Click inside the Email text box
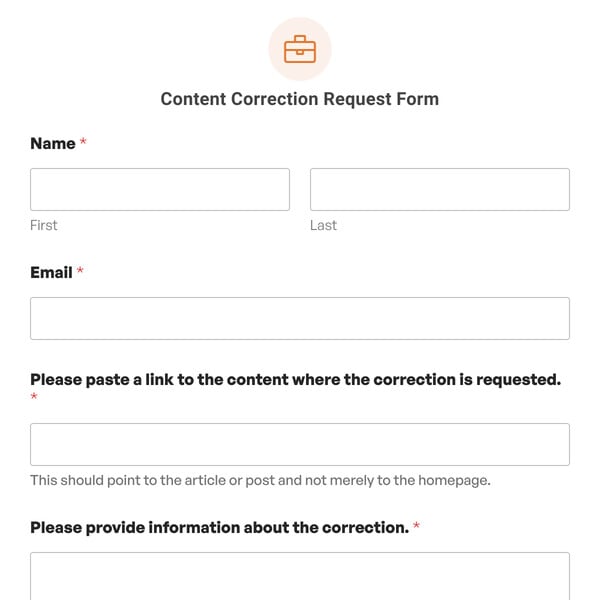This screenshot has height=600, width=600. pyautogui.click(x=300, y=318)
